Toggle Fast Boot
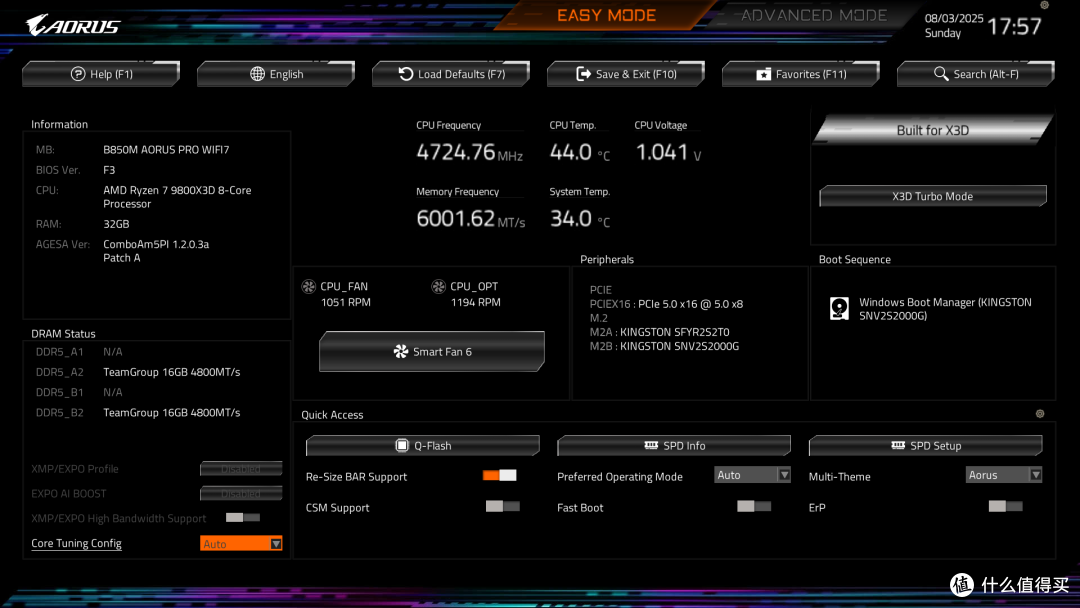Viewport: 1080px width, 608px height. coord(754,506)
